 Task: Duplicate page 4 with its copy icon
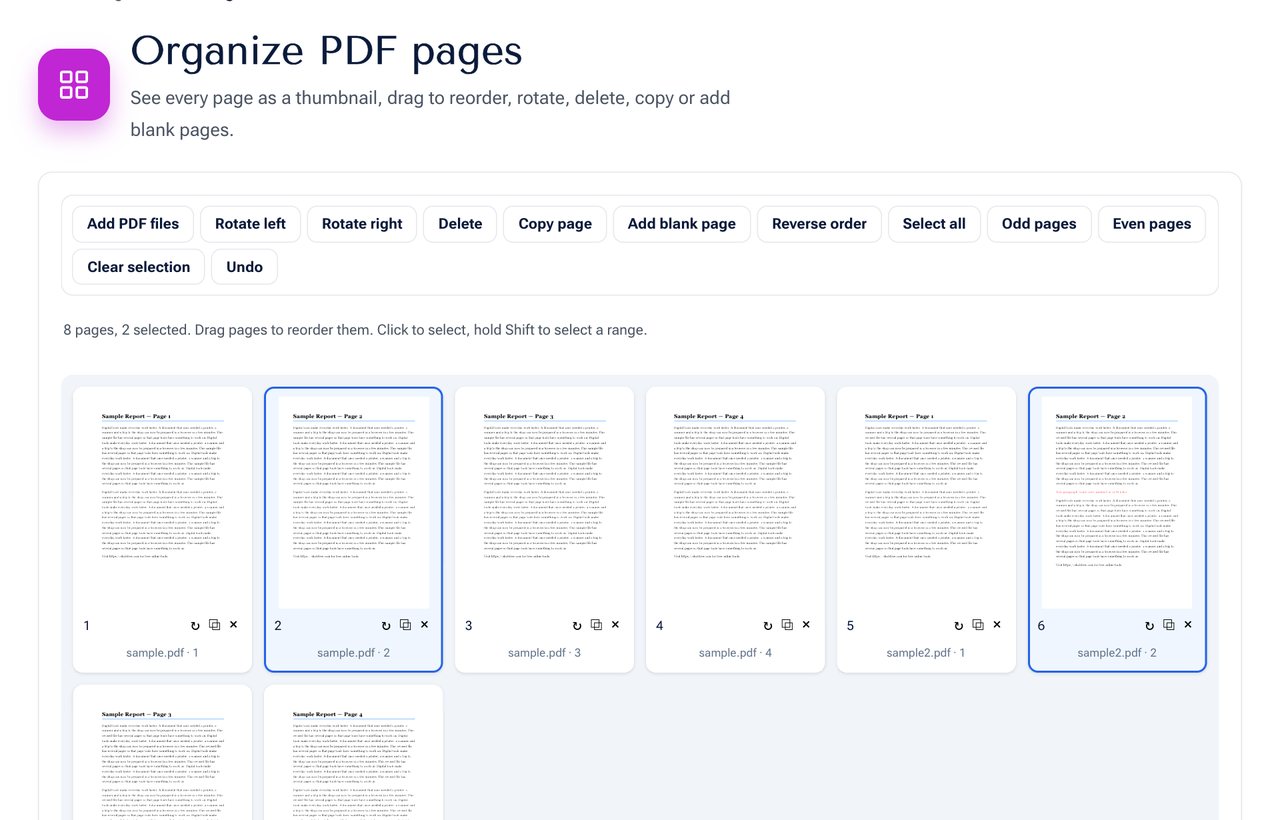click(787, 625)
